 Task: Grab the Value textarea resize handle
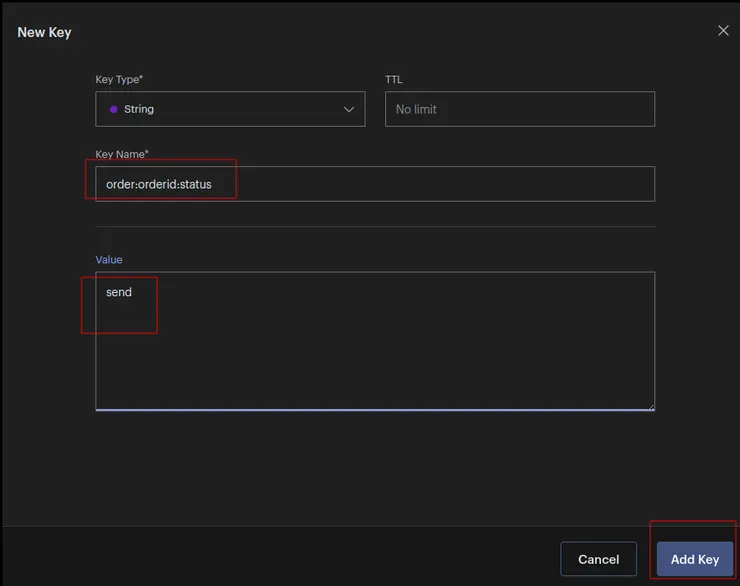tap(651, 407)
